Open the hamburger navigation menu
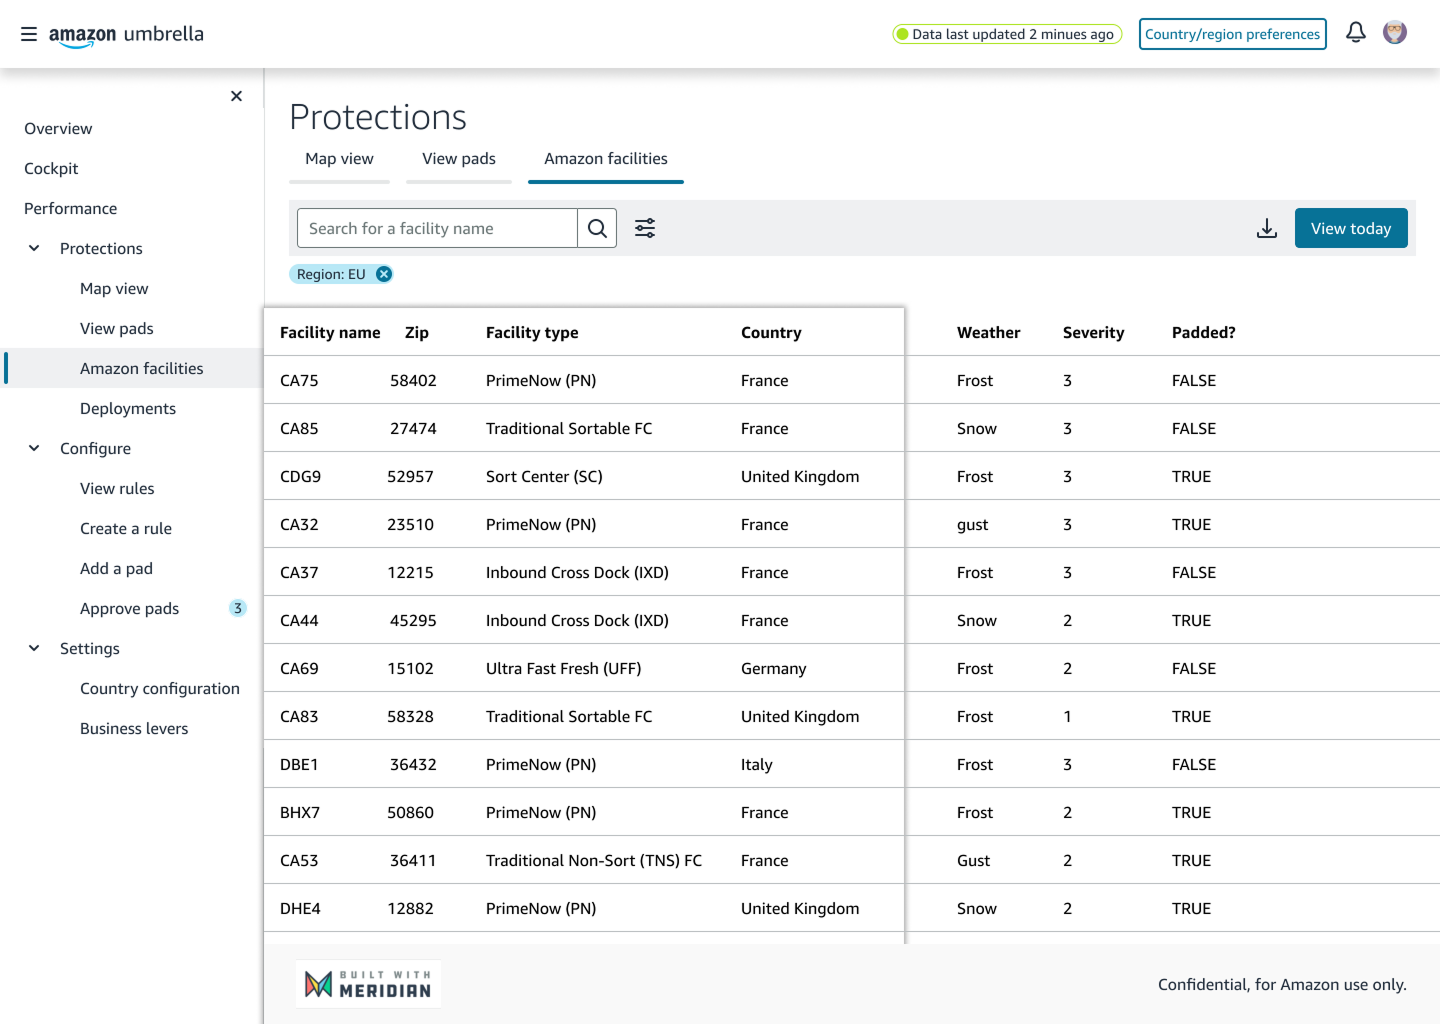The height and width of the screenshot is (1024, 1440). [x=29, y=34]
